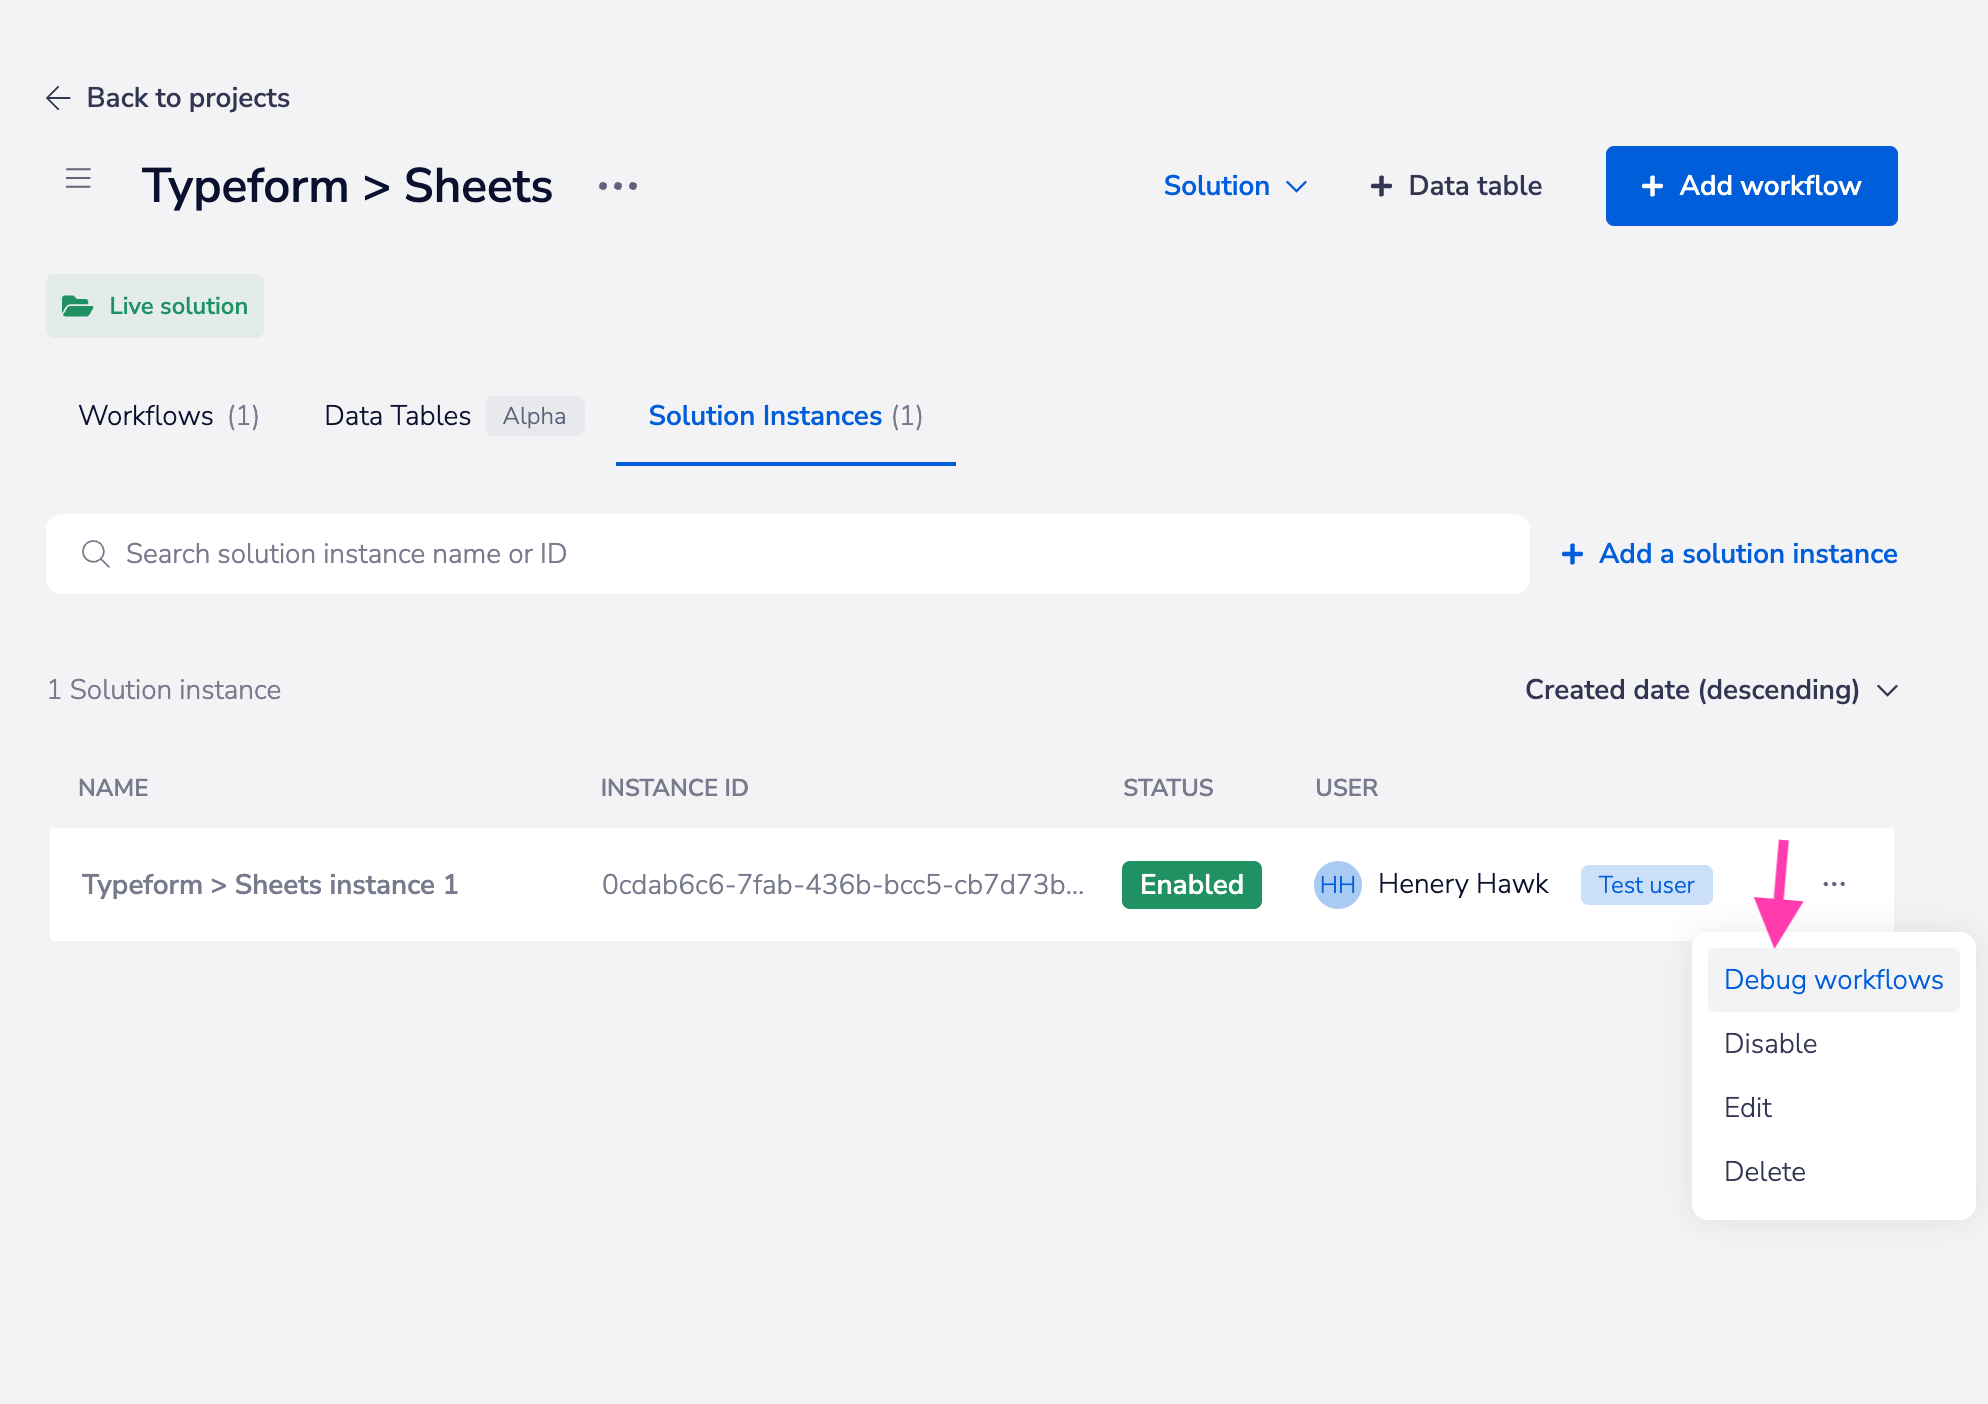This screenshot has height=1404, width=1988.
Task: Click the back arrow icon
Action: click(58, 98)
